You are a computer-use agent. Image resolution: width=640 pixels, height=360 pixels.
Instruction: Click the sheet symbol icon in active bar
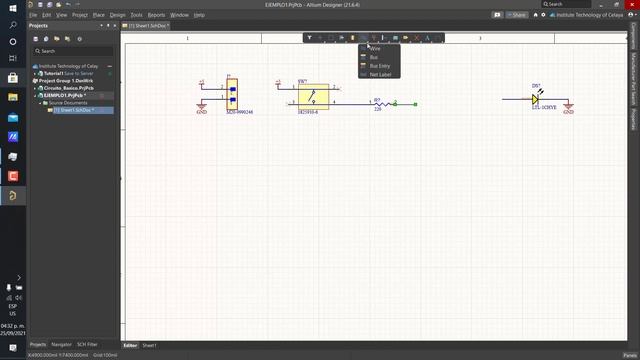point(395,38)
